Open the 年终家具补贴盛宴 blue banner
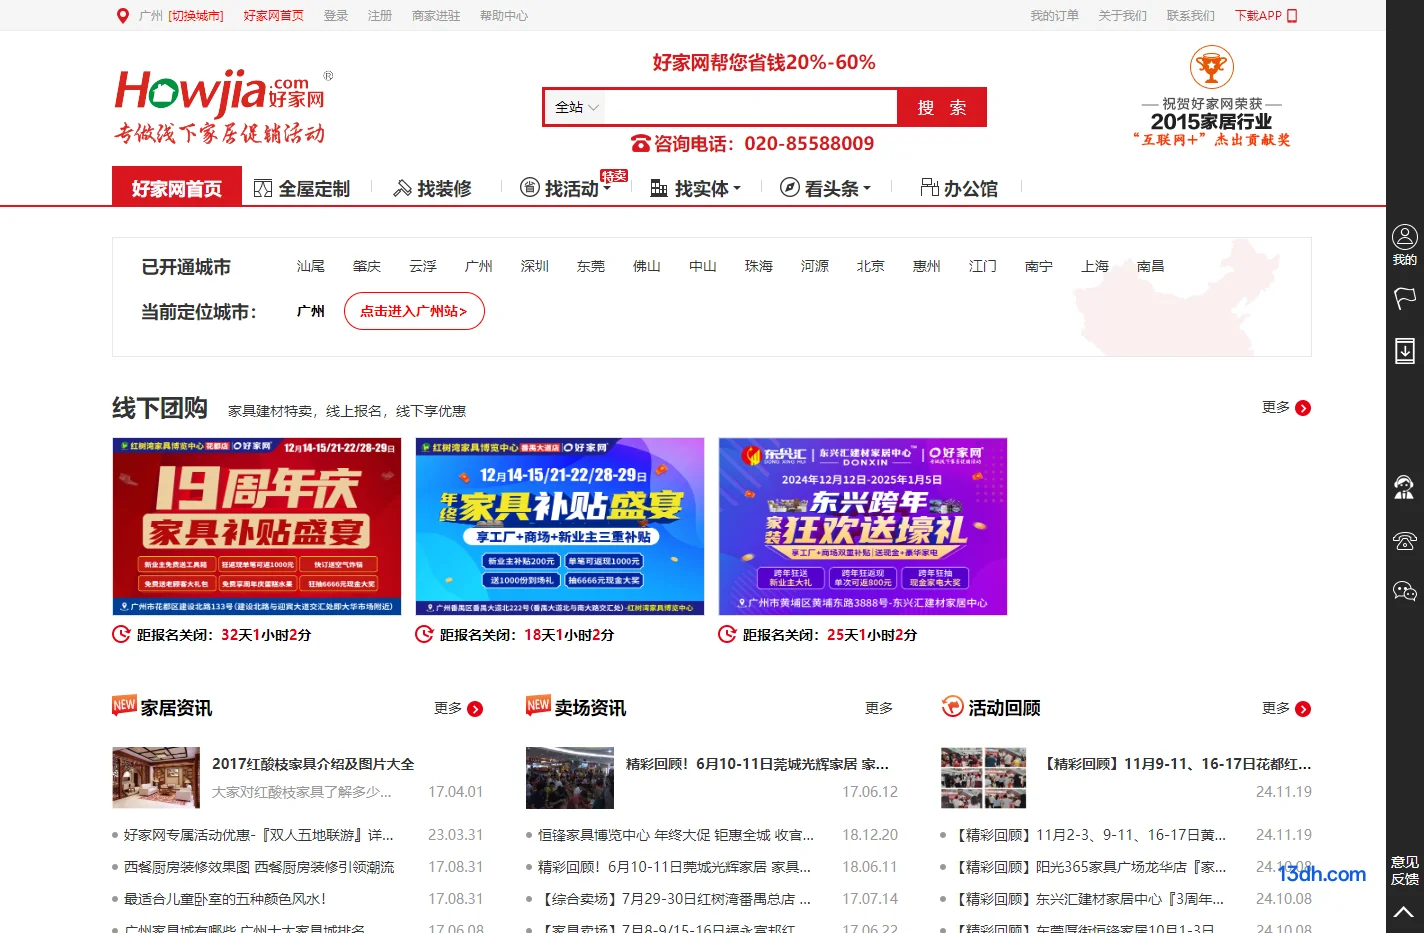 pos(560,526)
